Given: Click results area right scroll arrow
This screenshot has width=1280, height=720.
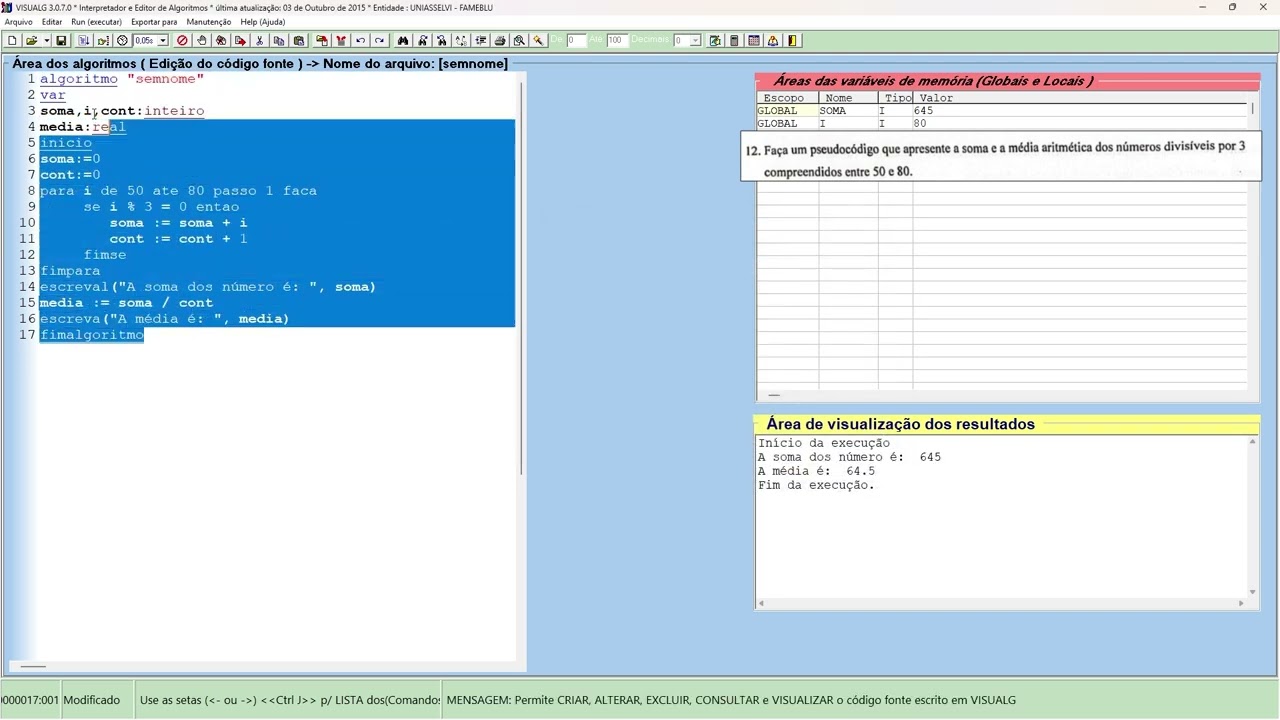Looking at the screenshot, I should pyautogui.click(x=1242, y=603).
